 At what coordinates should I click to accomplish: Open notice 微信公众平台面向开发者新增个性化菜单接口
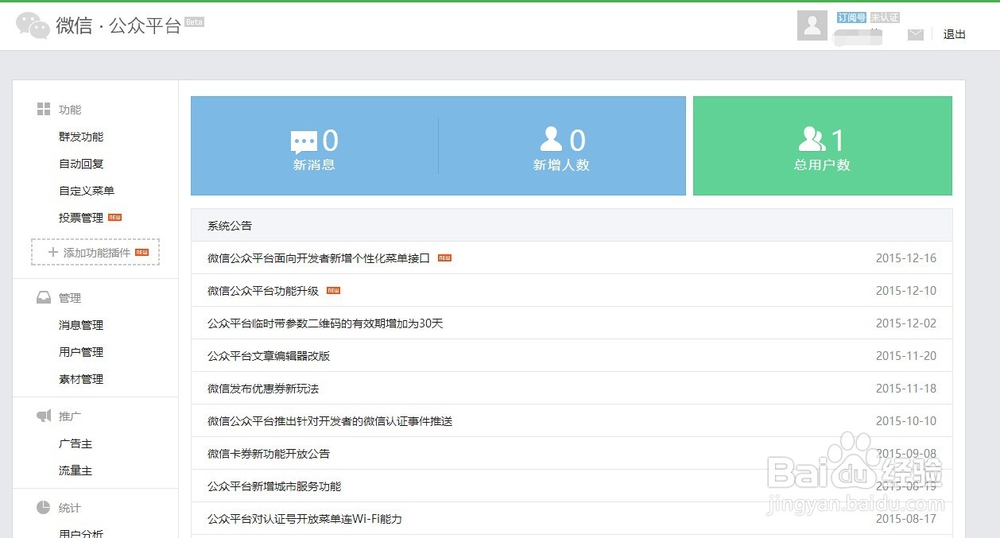point(318,258)
